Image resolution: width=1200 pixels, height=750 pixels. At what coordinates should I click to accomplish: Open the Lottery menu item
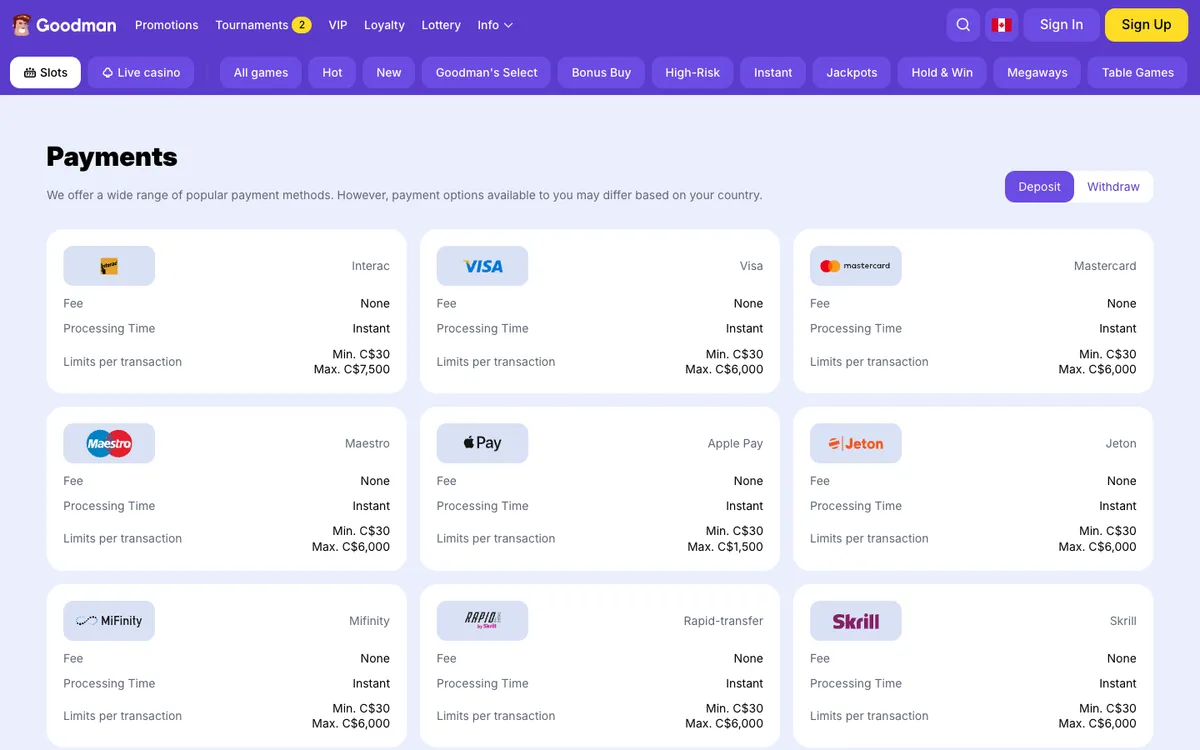[x=441, y=25]
